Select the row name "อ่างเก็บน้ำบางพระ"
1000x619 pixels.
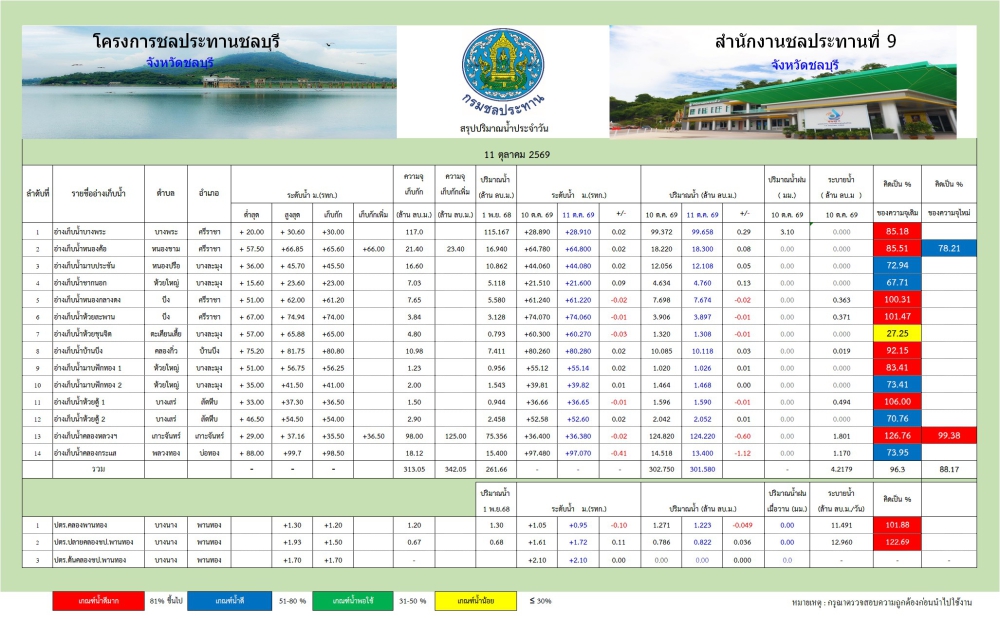(80, 232)
